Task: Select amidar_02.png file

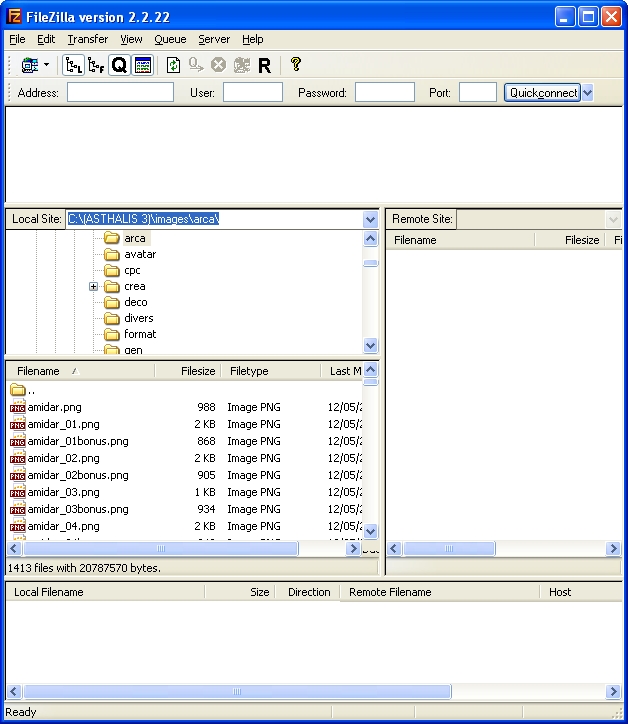Action: (x=63, y=458)
